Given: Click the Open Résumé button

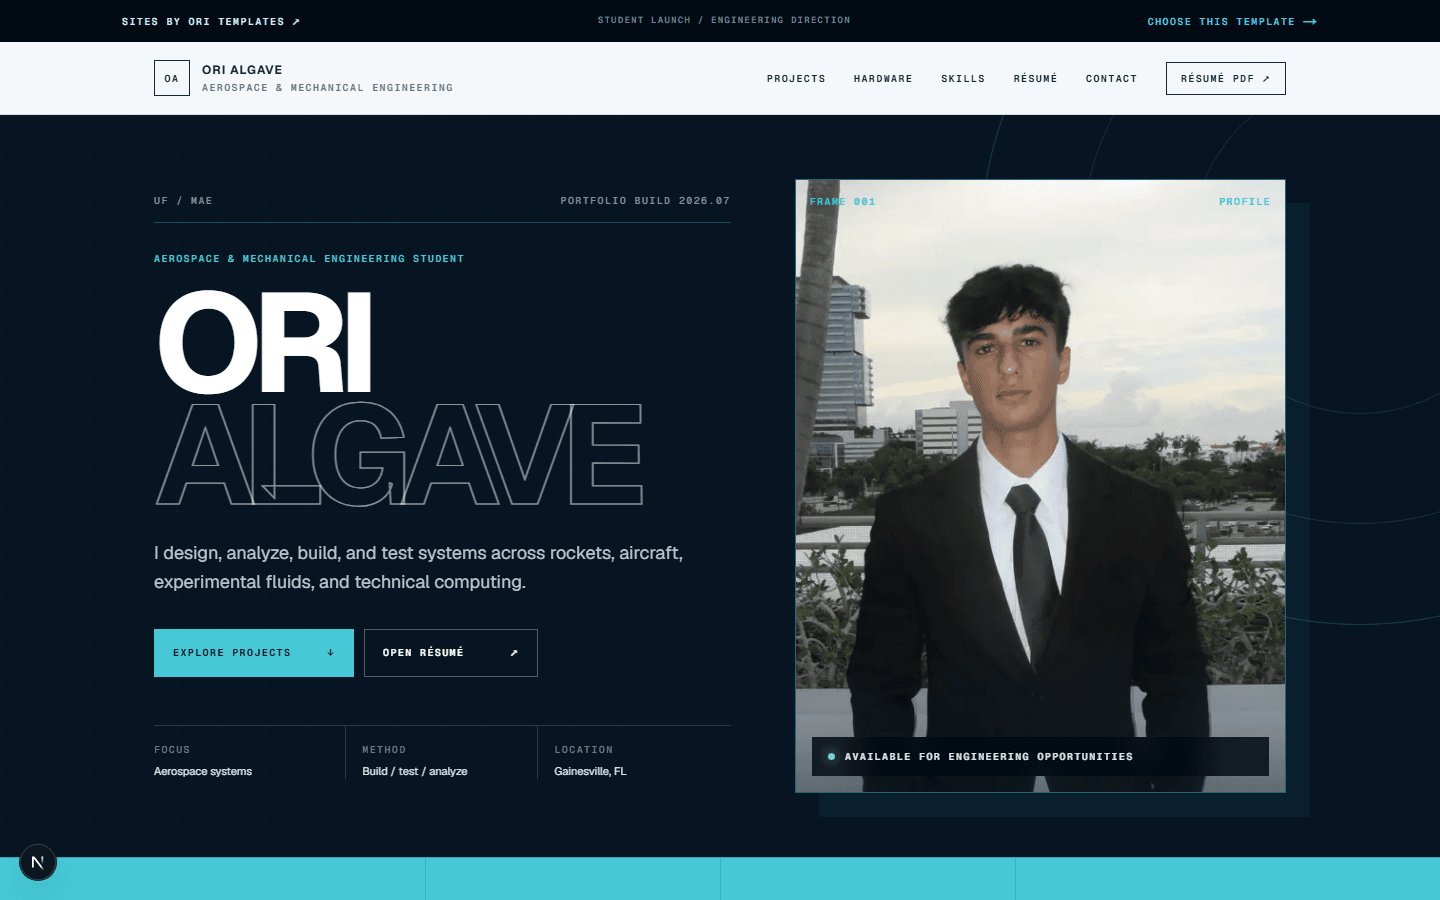Looking at the screenshot, I should tap(451, 653).
